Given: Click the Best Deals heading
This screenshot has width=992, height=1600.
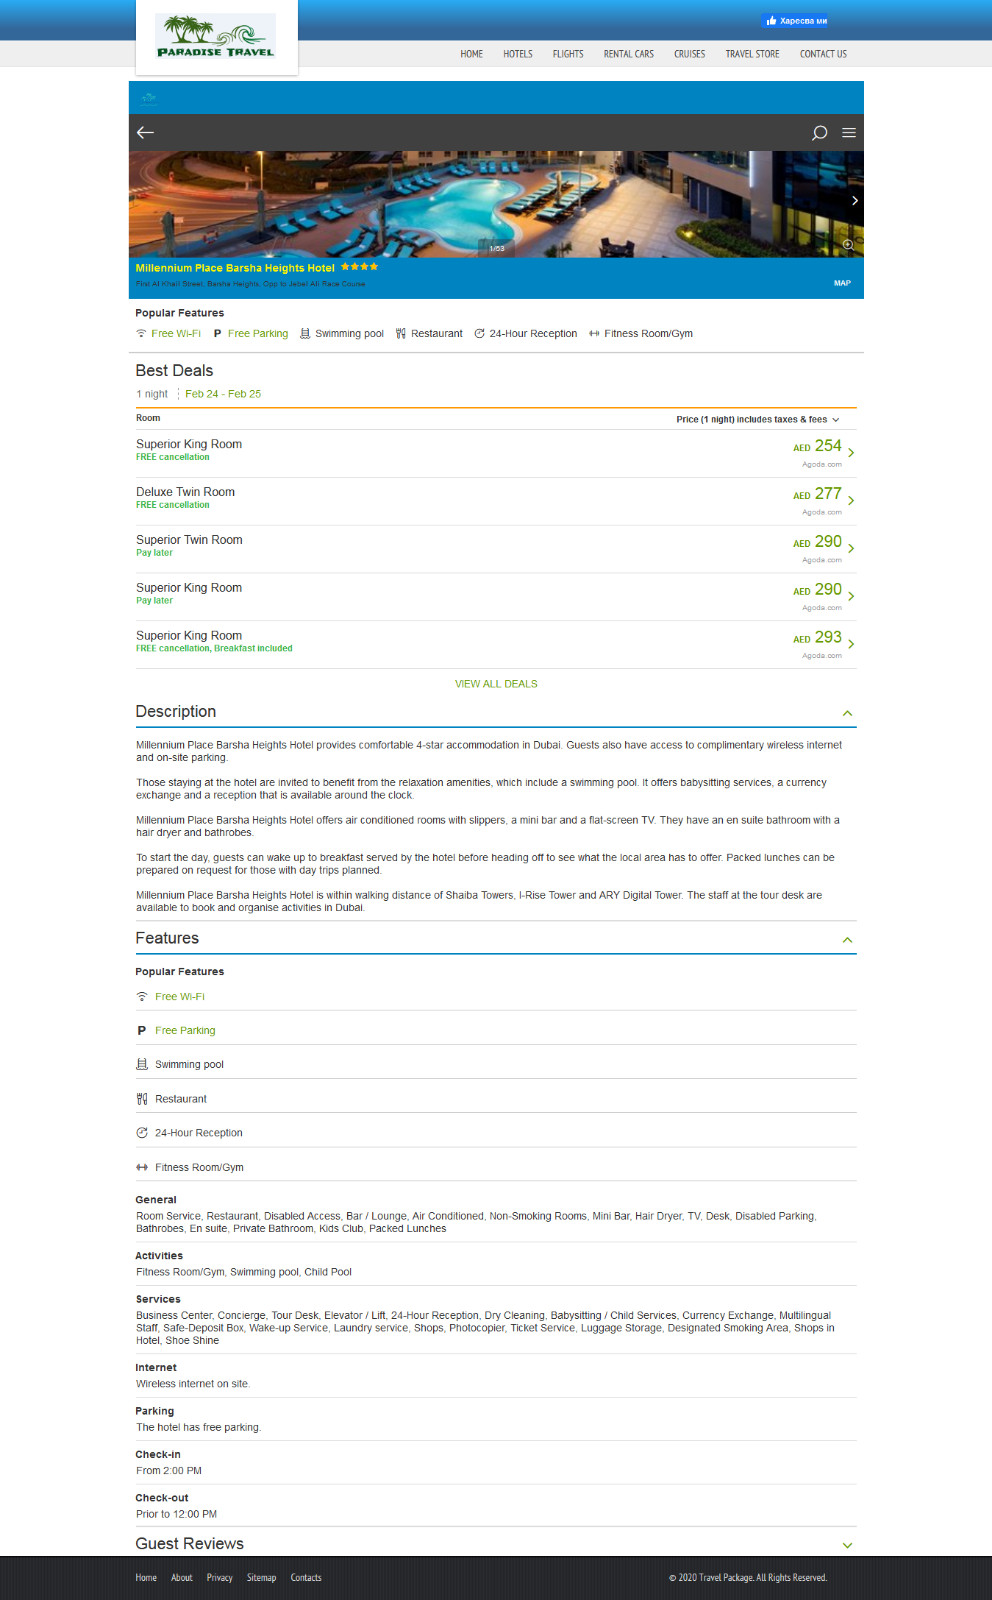Looking at the screenshot, I should pyautogui.click(x=174, y=371).
